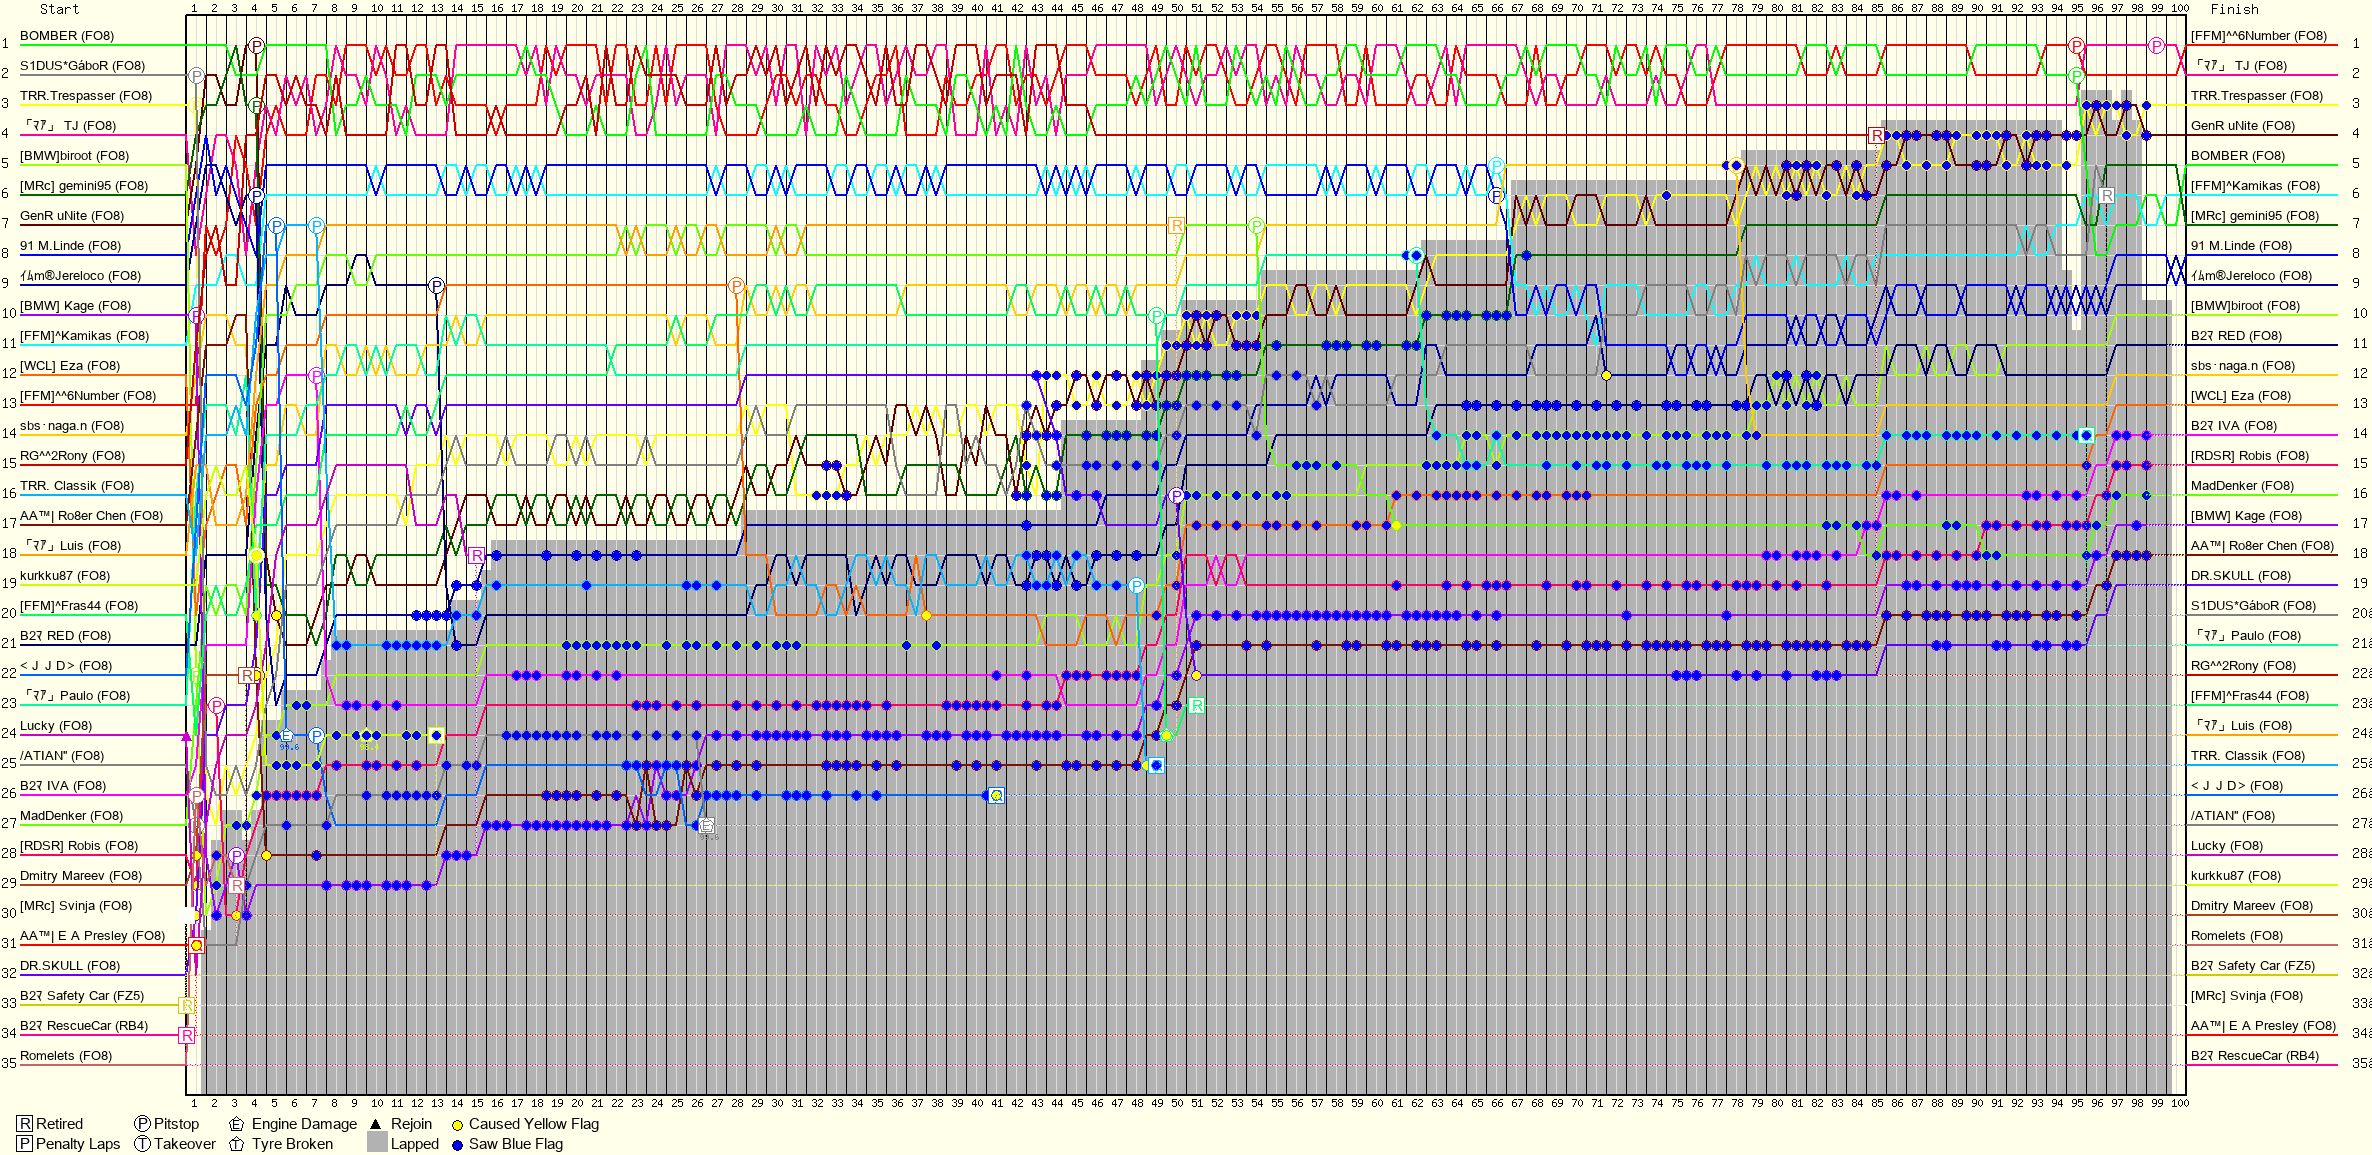Click the light-blue Pitstop marker at lap 48

pos(1136,585)
